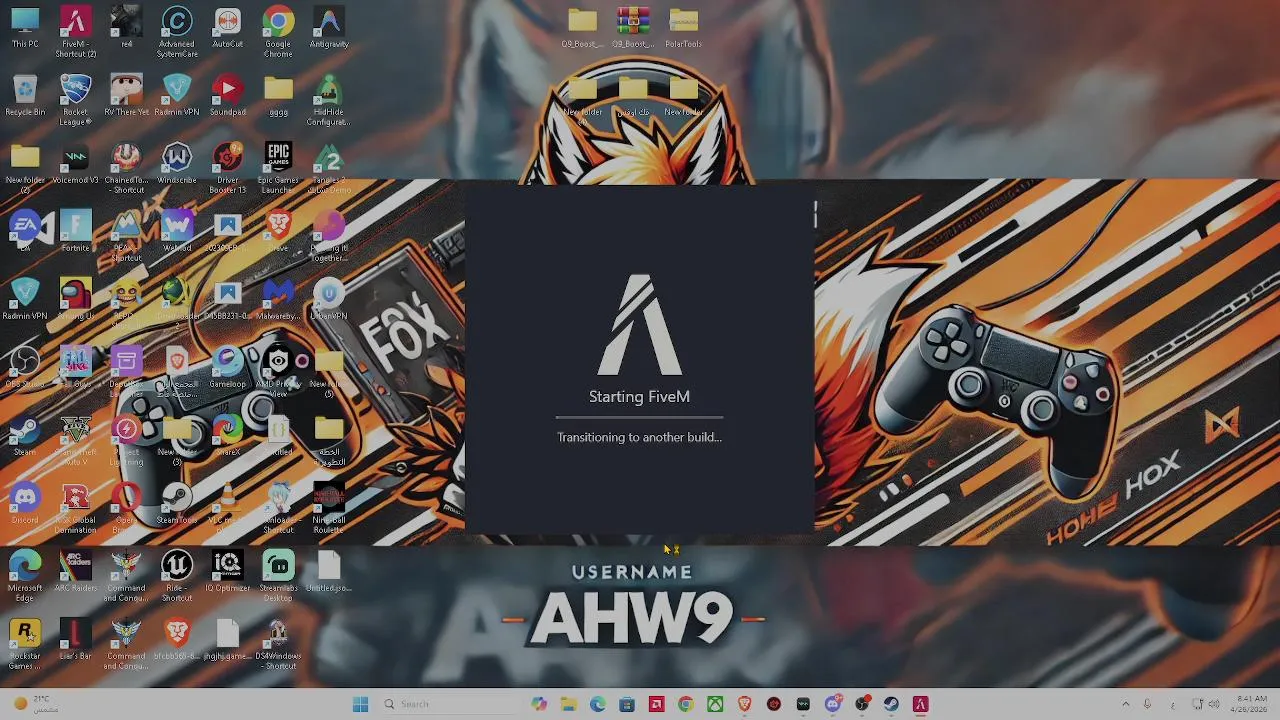Switch to Steam in the taskbar
Image resolution: width=1280 pixels, height=720 pixels.
891,704
